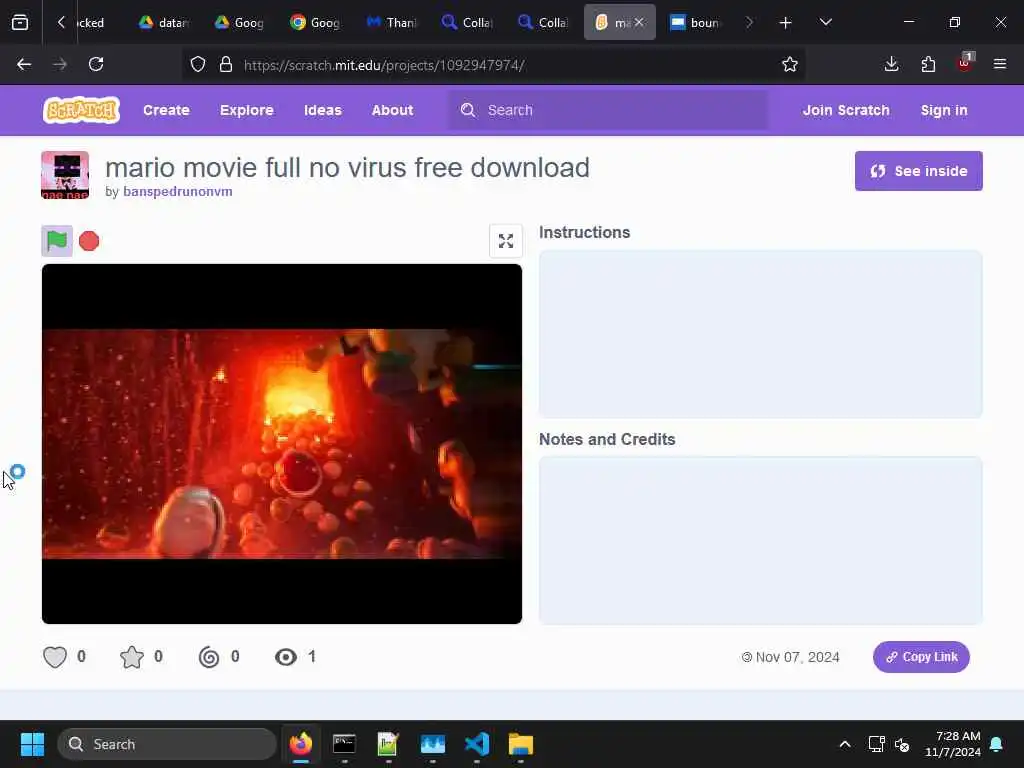Click the address bar URL

point(384,65)
